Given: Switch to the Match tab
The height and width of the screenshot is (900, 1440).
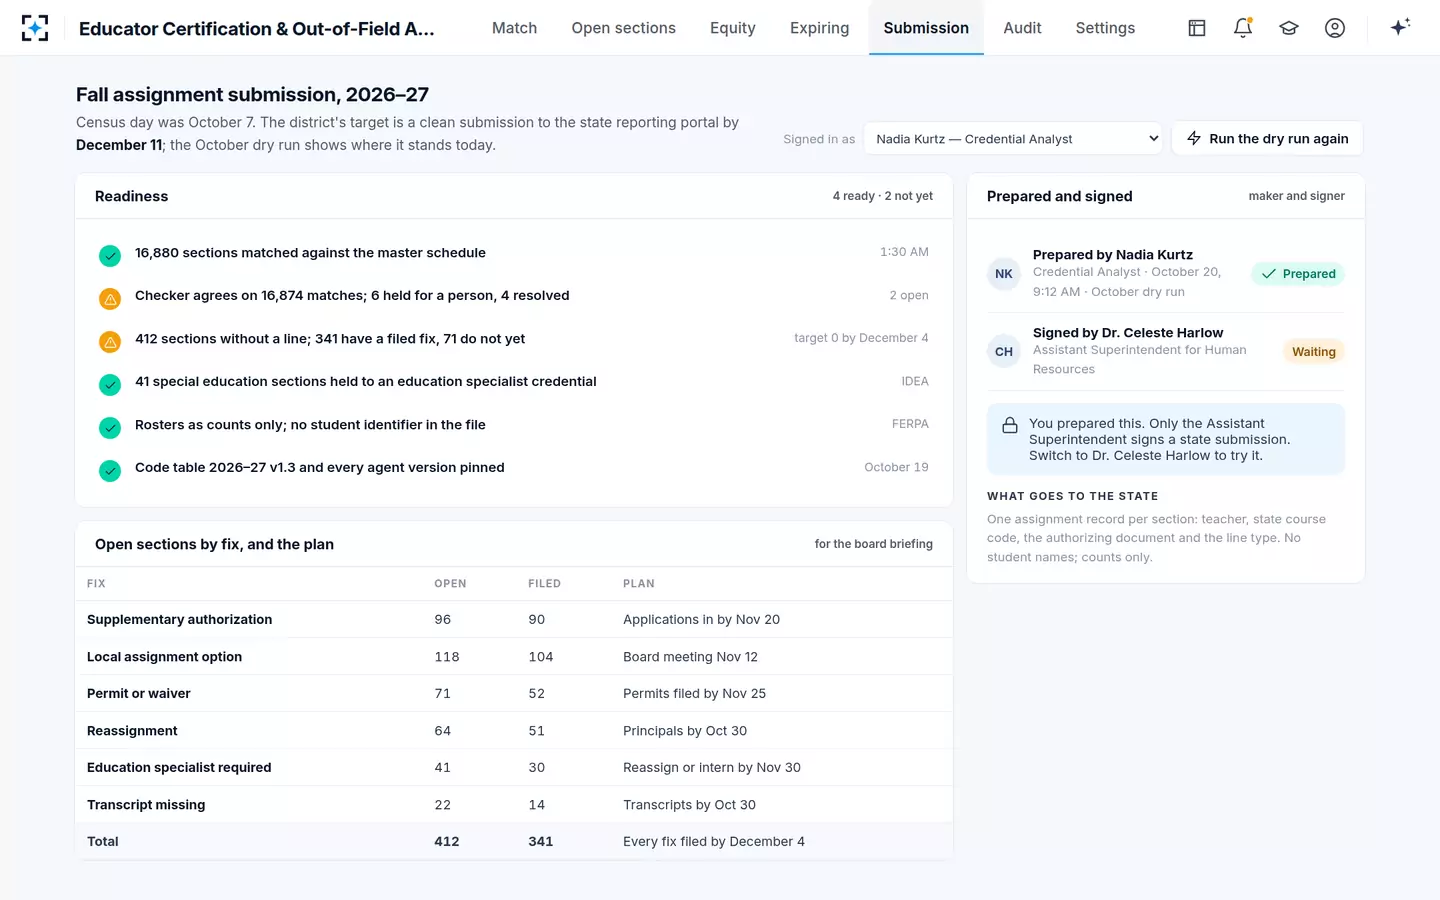Looking at the screenshot, I should coord(514,28).
